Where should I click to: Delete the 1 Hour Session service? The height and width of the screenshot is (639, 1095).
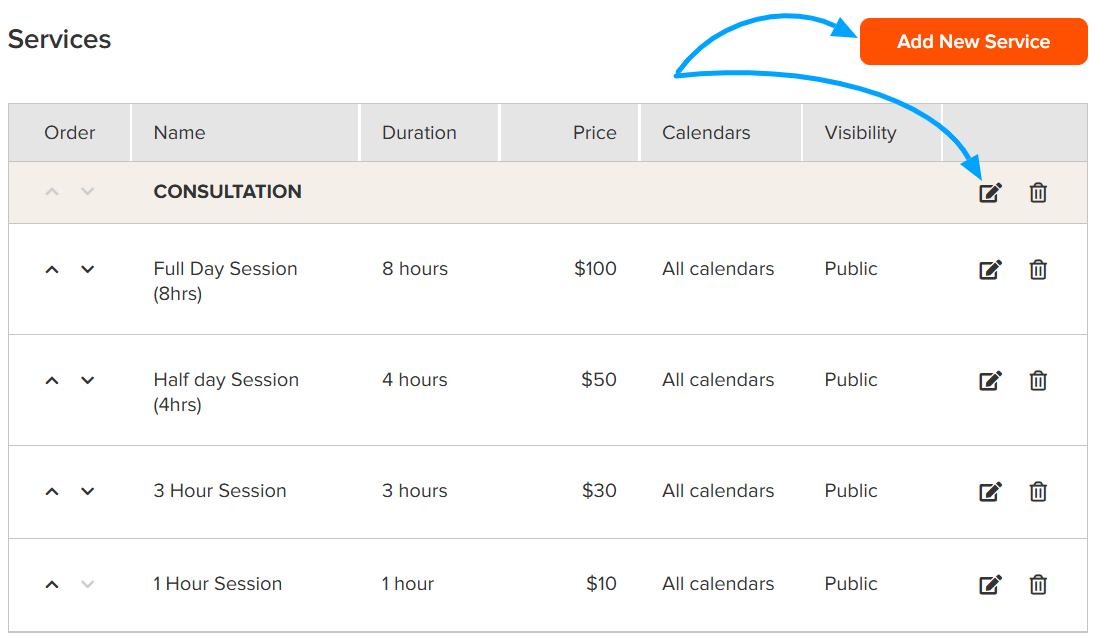(1038, 585)
